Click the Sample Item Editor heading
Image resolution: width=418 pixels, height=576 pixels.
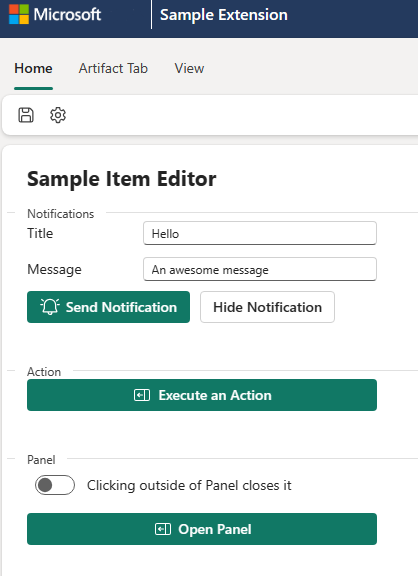pos(122,179)
